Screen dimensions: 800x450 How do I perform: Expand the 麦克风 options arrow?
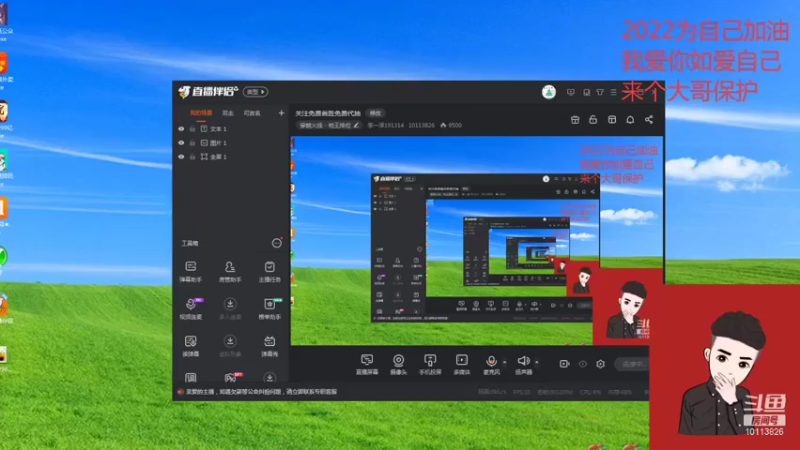click(x=505, y=362)
